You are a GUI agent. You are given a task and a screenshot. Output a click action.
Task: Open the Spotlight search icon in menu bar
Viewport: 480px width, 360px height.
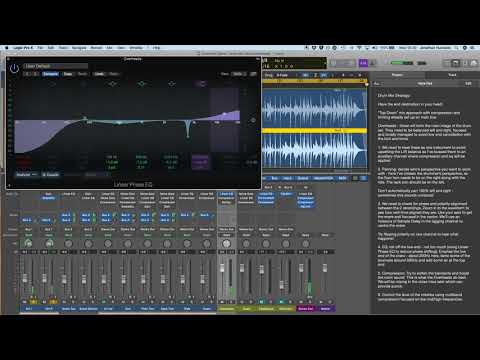coord(457,48)
